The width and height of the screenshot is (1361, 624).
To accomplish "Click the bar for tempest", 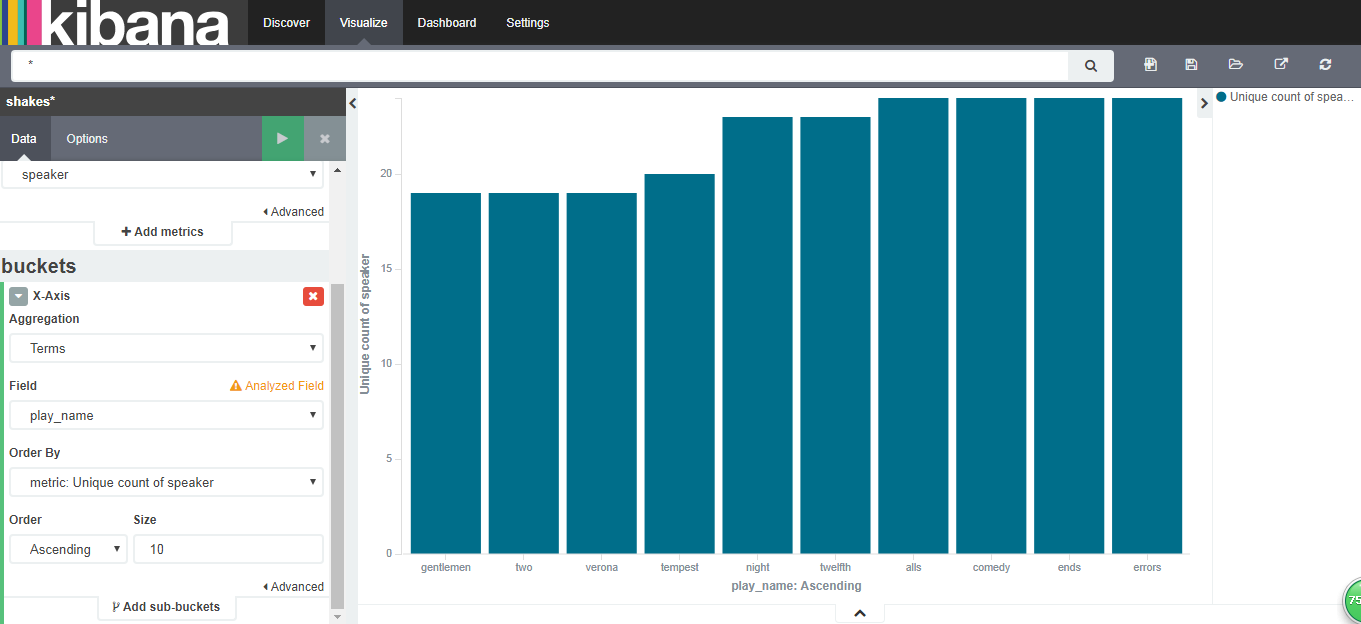I will 680,364.
